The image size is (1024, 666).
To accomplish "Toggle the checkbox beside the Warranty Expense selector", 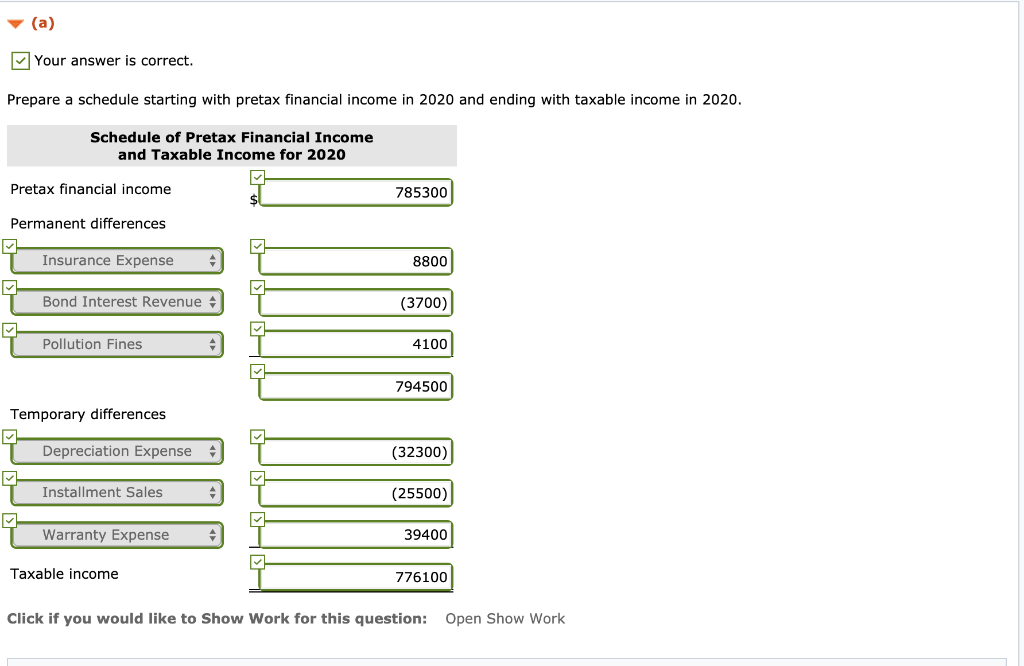I will [x=9, y=519].
